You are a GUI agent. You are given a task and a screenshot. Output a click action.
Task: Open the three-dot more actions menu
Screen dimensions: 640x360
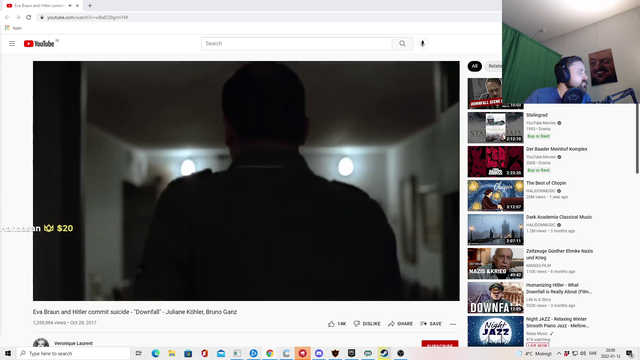453,324
